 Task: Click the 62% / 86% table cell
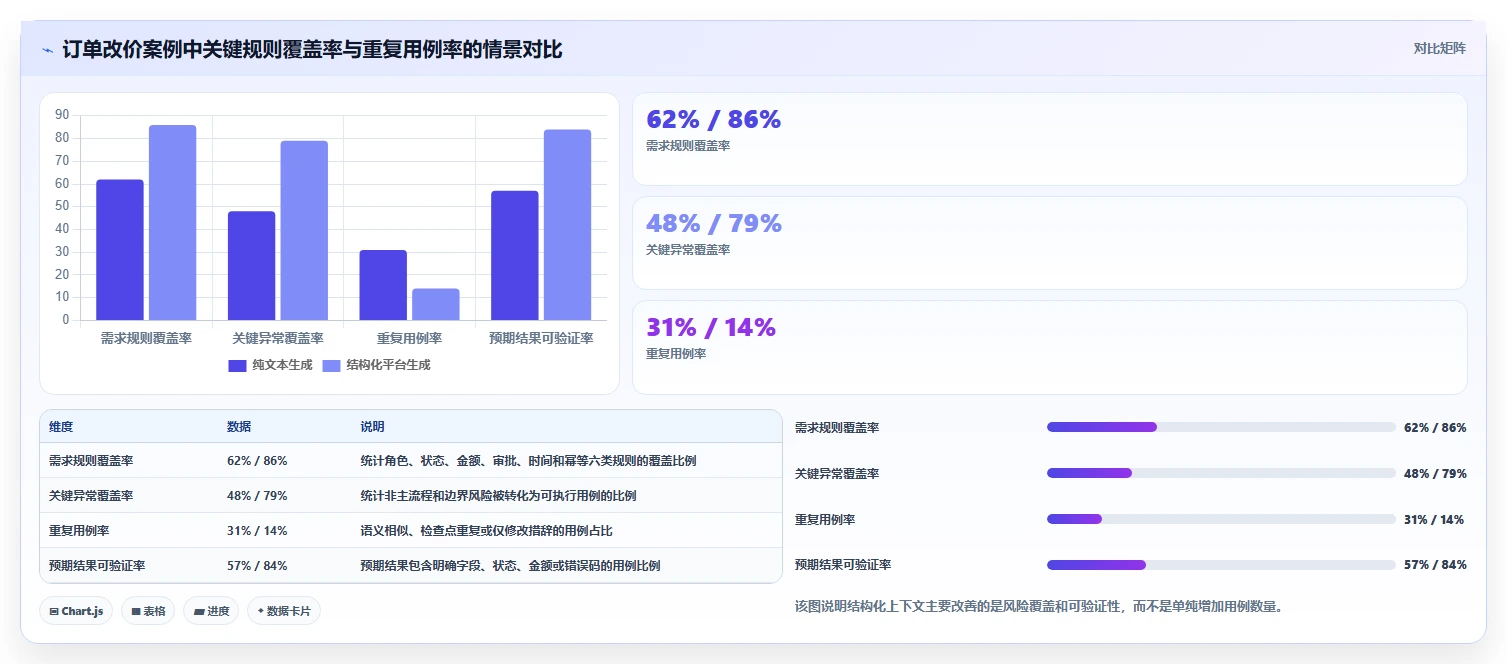[x=257, y=461]
